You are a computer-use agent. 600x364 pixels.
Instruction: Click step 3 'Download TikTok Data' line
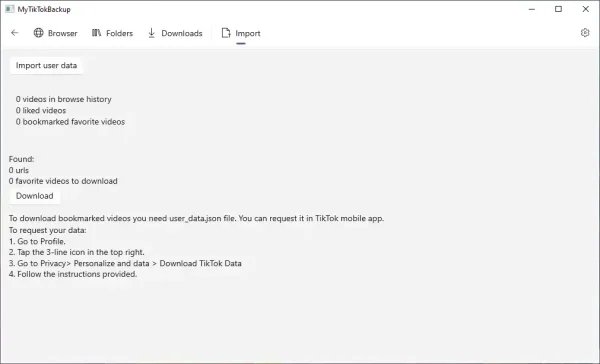[125, 263]
